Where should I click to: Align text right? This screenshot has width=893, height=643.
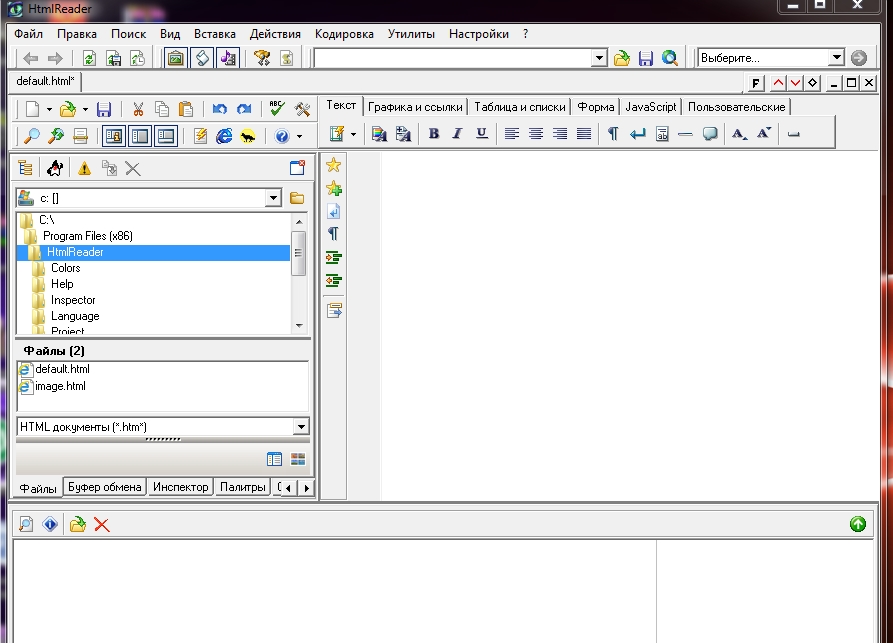(x=560, y=134)
